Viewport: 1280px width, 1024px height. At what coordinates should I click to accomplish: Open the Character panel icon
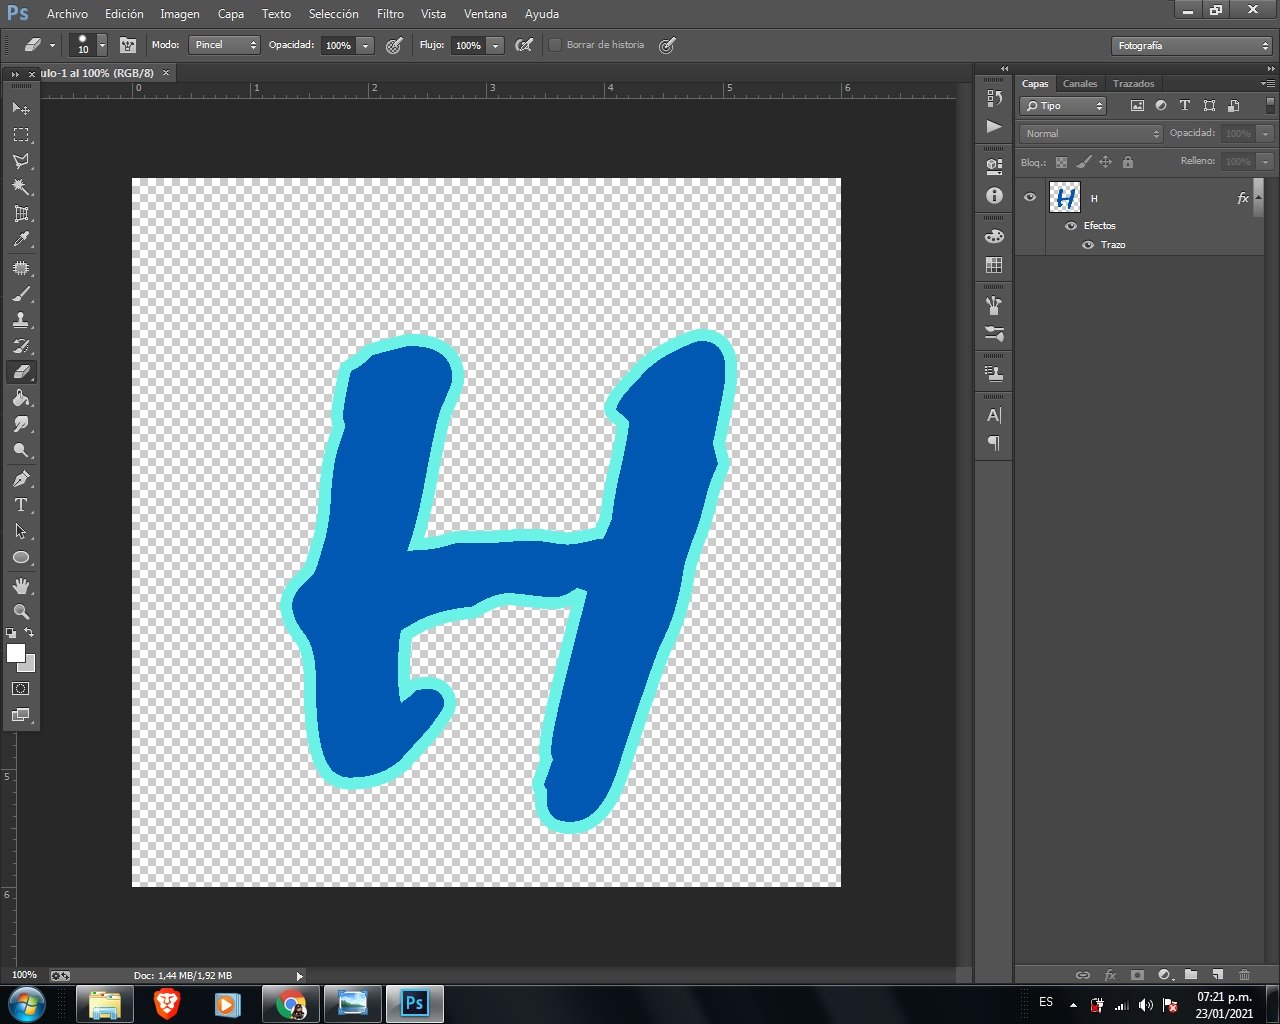tap(994, 415)
